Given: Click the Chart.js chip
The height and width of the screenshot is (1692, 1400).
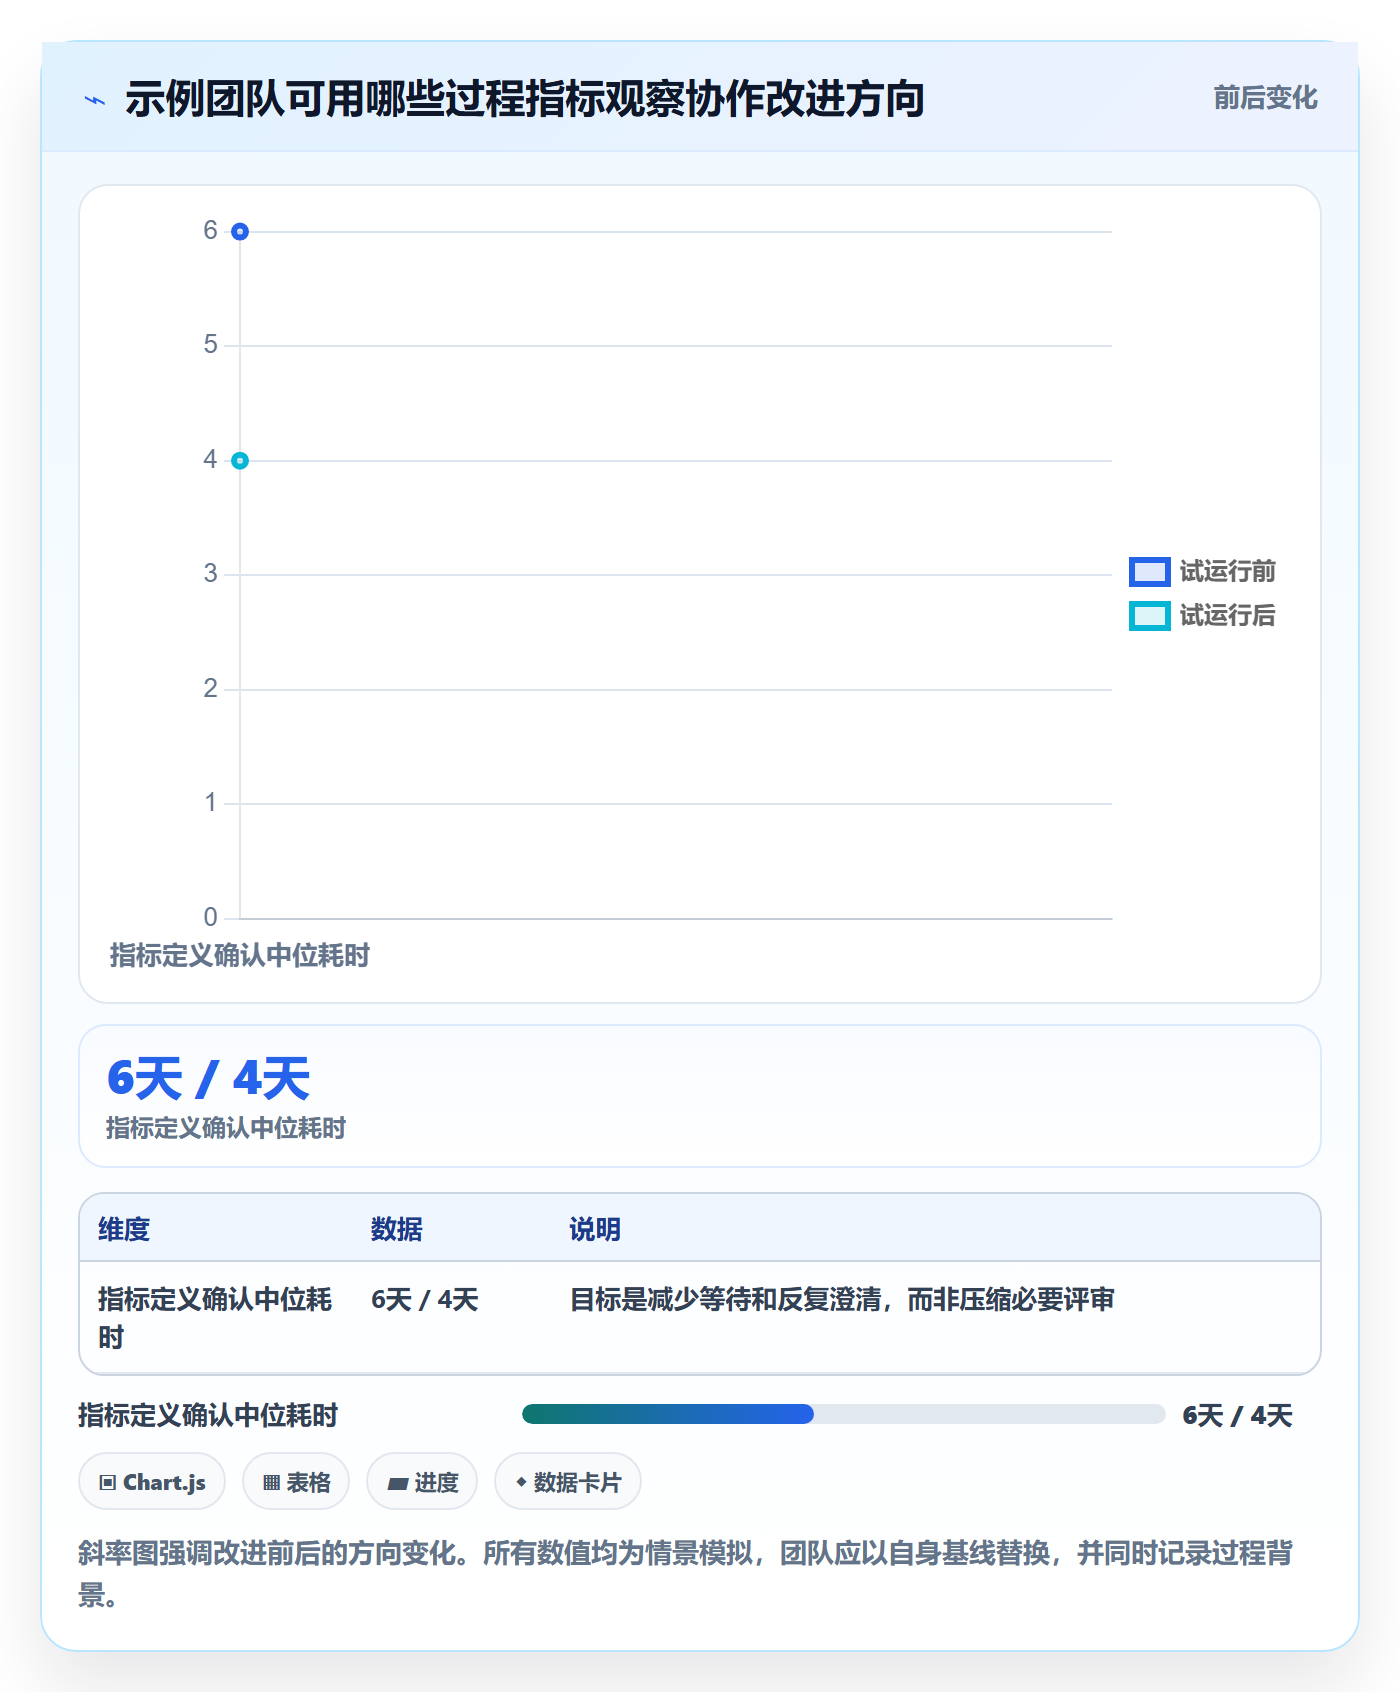Looking at the screenshot, I should point(152,1481).
